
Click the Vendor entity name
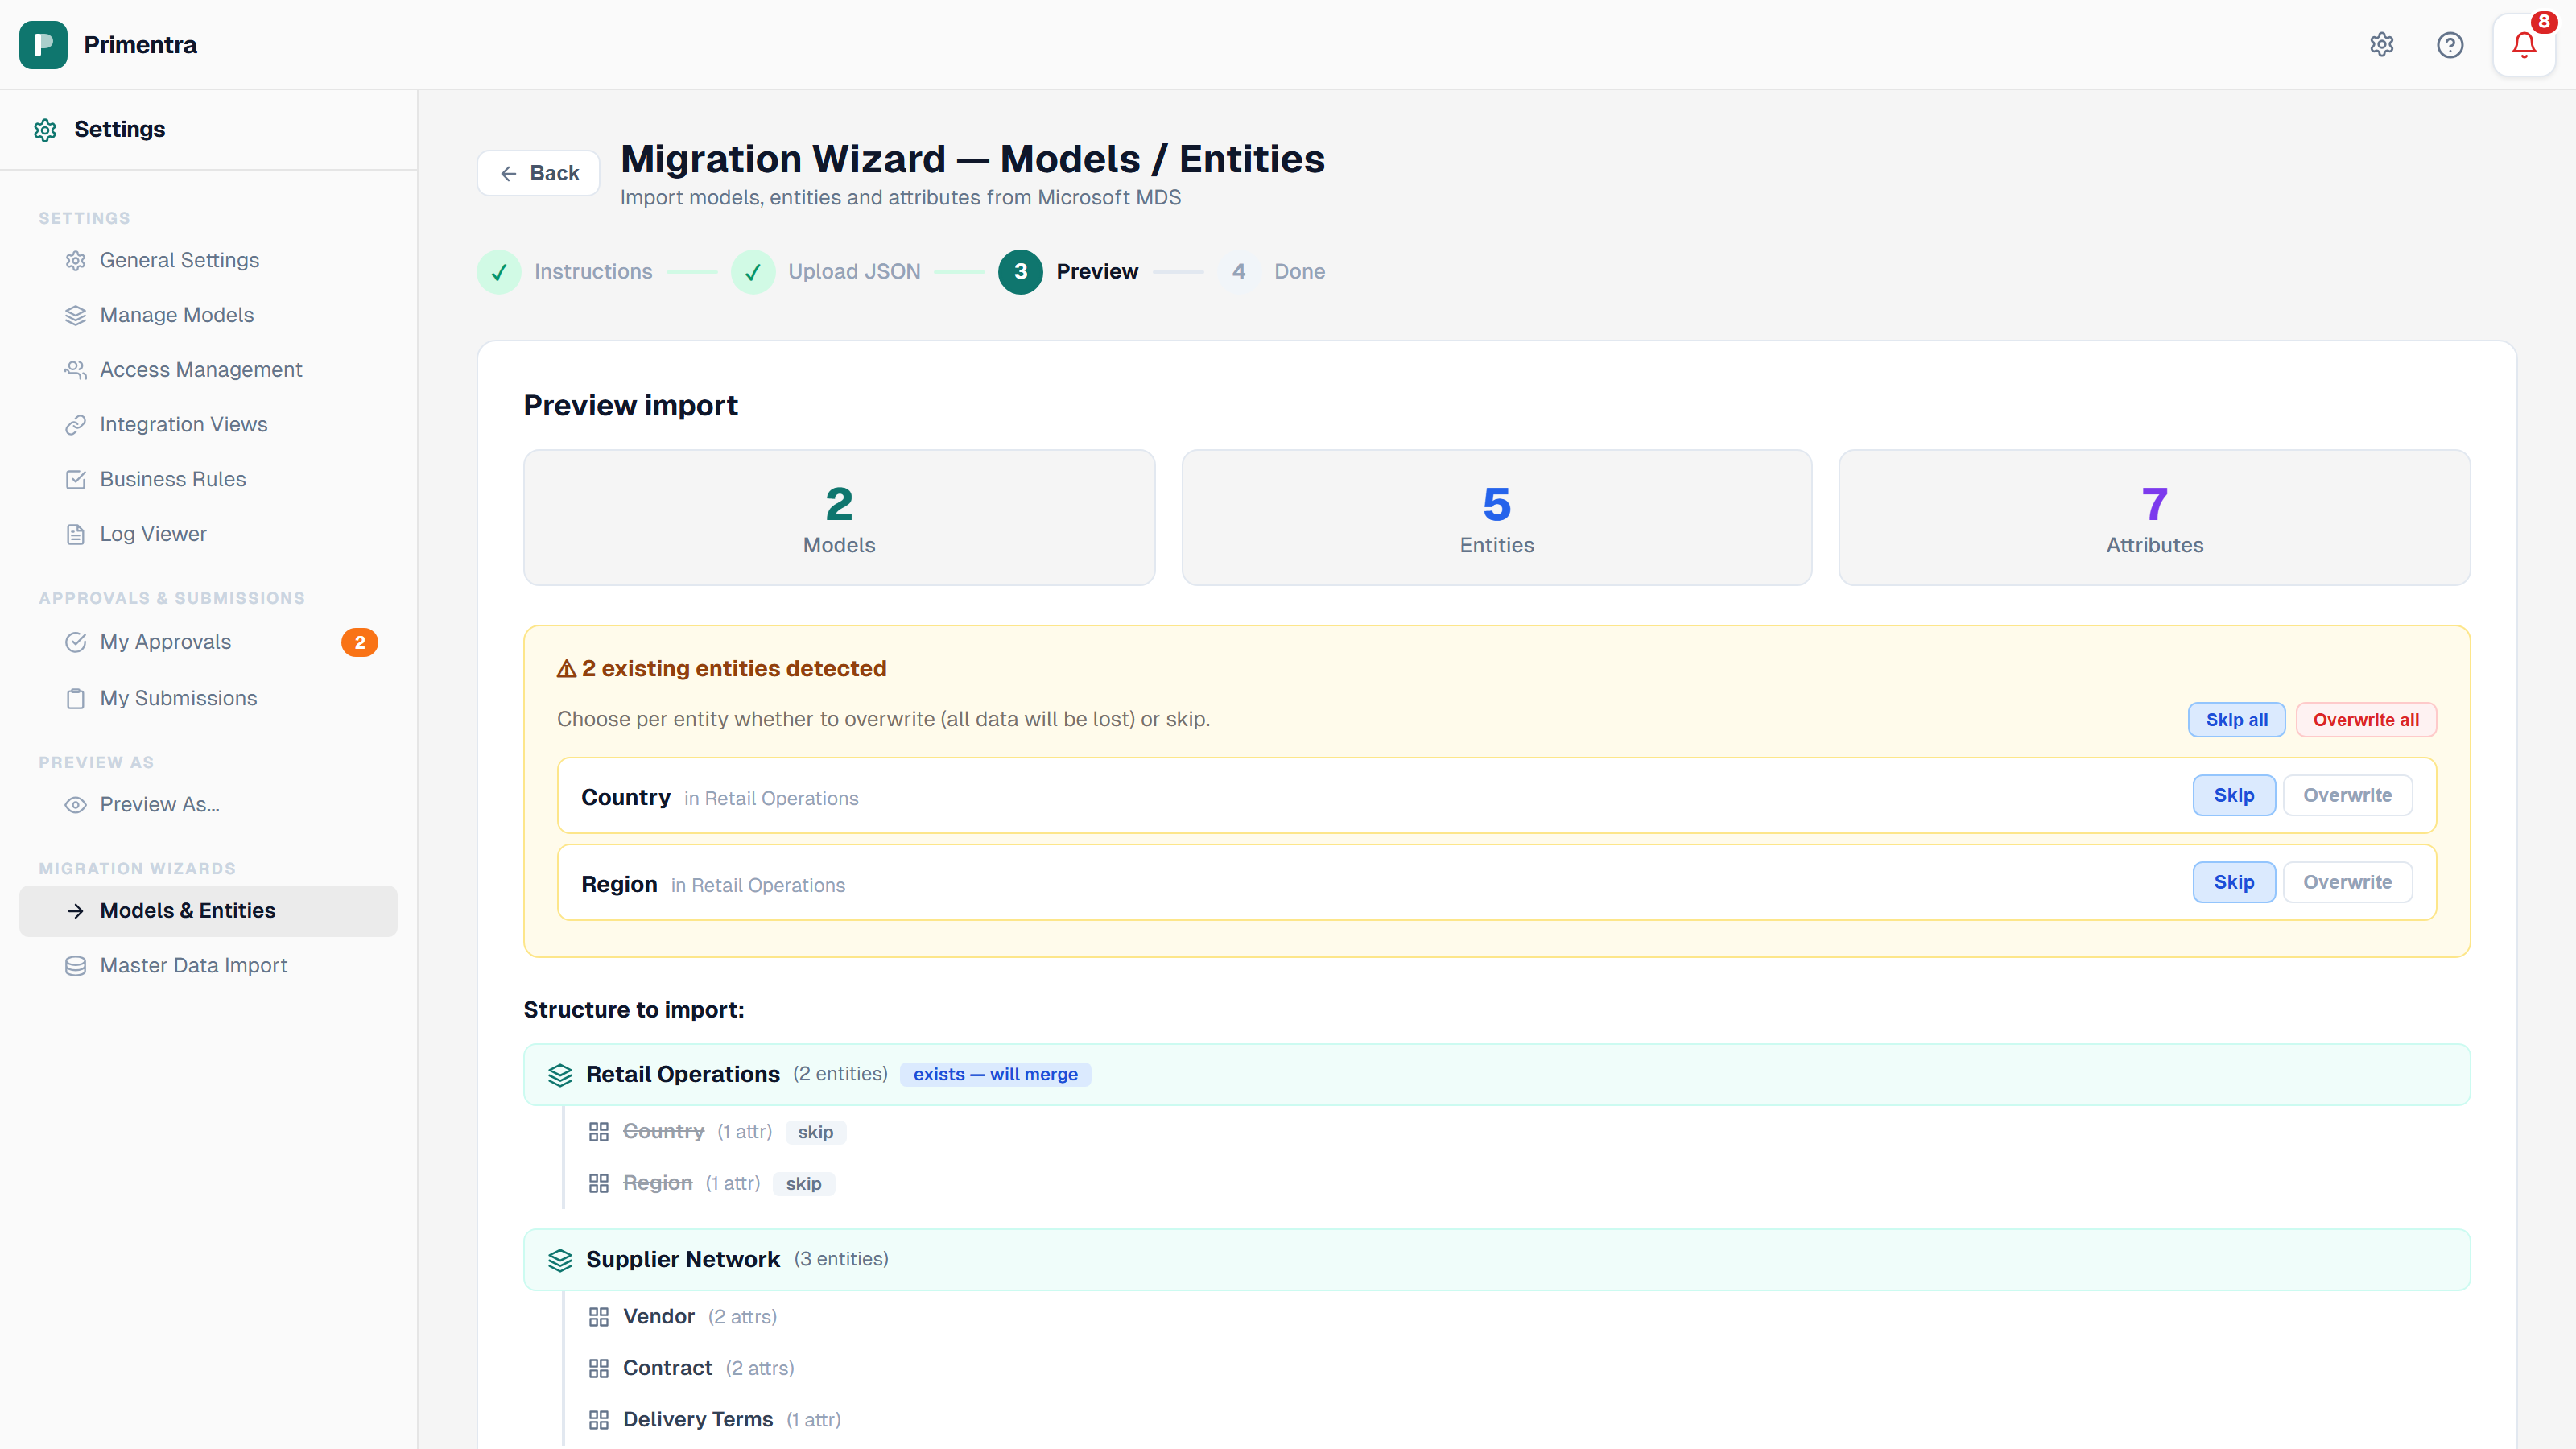[658, 1317]
